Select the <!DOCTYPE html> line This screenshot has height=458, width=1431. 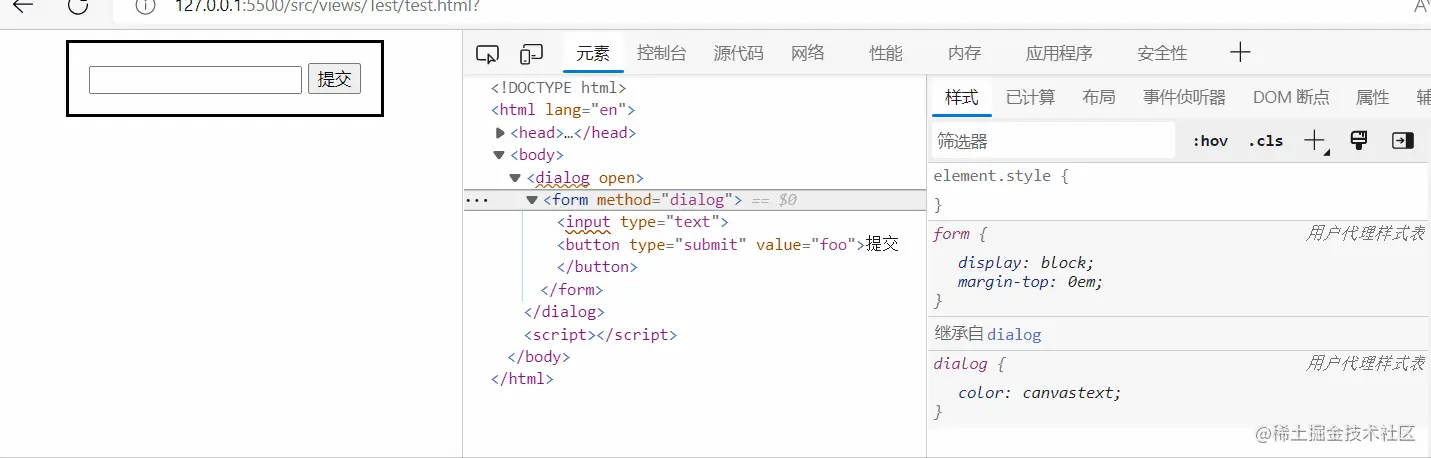tap(558, 88)
